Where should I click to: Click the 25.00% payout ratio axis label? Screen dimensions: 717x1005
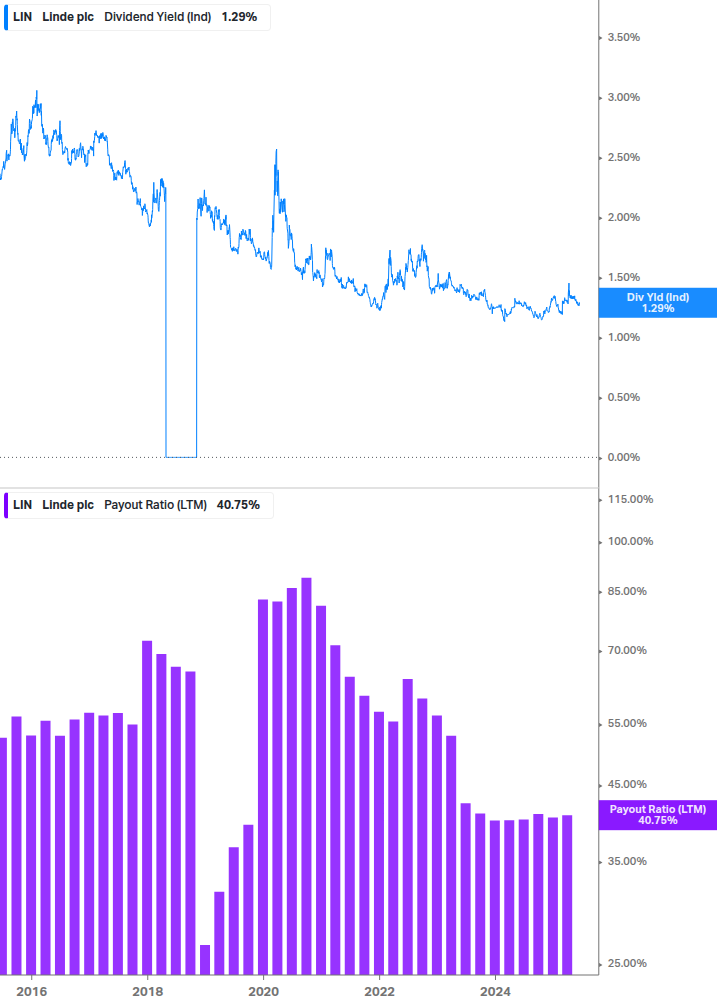pyautogui.click(x=627, y=963)
